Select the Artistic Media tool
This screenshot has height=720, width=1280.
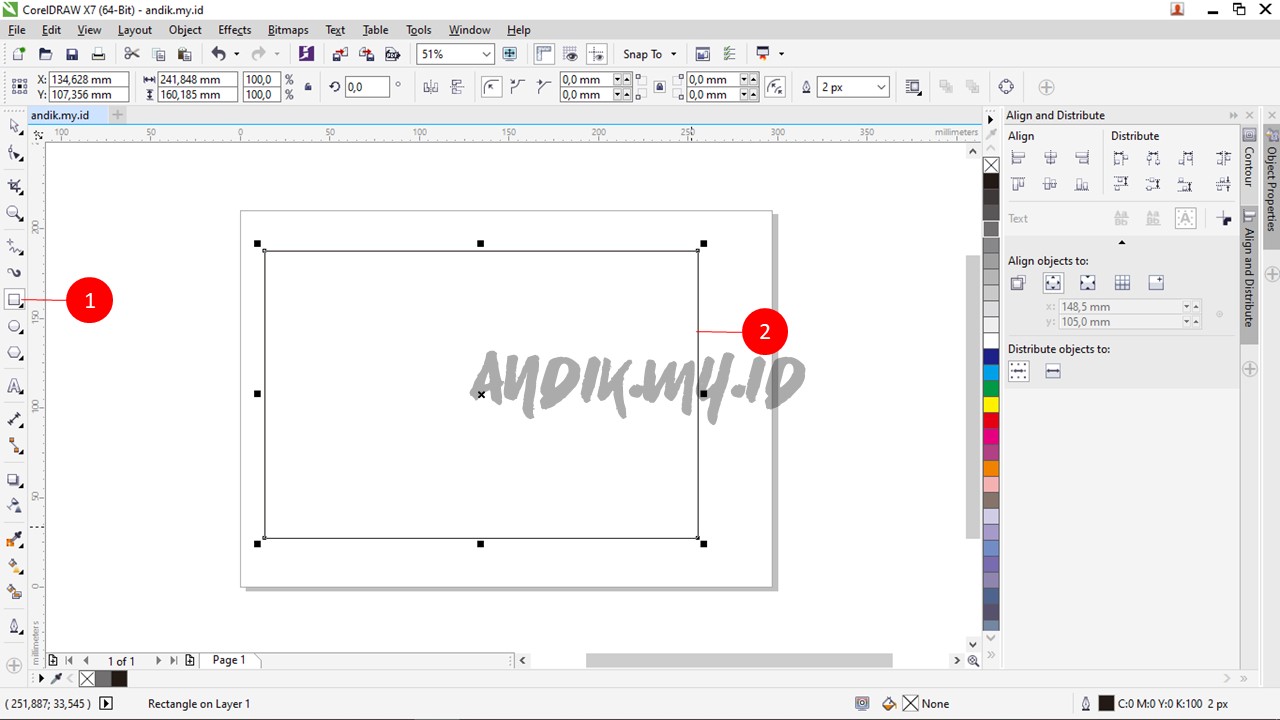click(14, 272)
